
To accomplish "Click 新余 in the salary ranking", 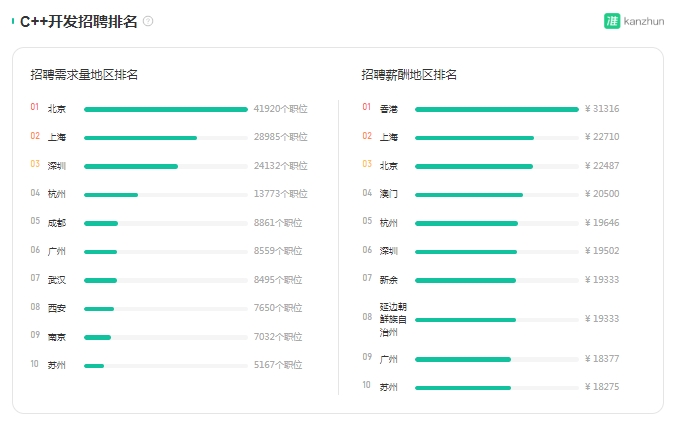I will pos(388,279).
